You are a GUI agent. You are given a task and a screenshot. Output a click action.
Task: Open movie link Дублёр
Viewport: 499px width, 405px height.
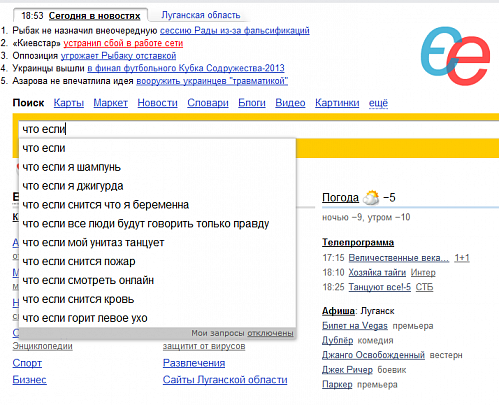click(x=337, y=340)
